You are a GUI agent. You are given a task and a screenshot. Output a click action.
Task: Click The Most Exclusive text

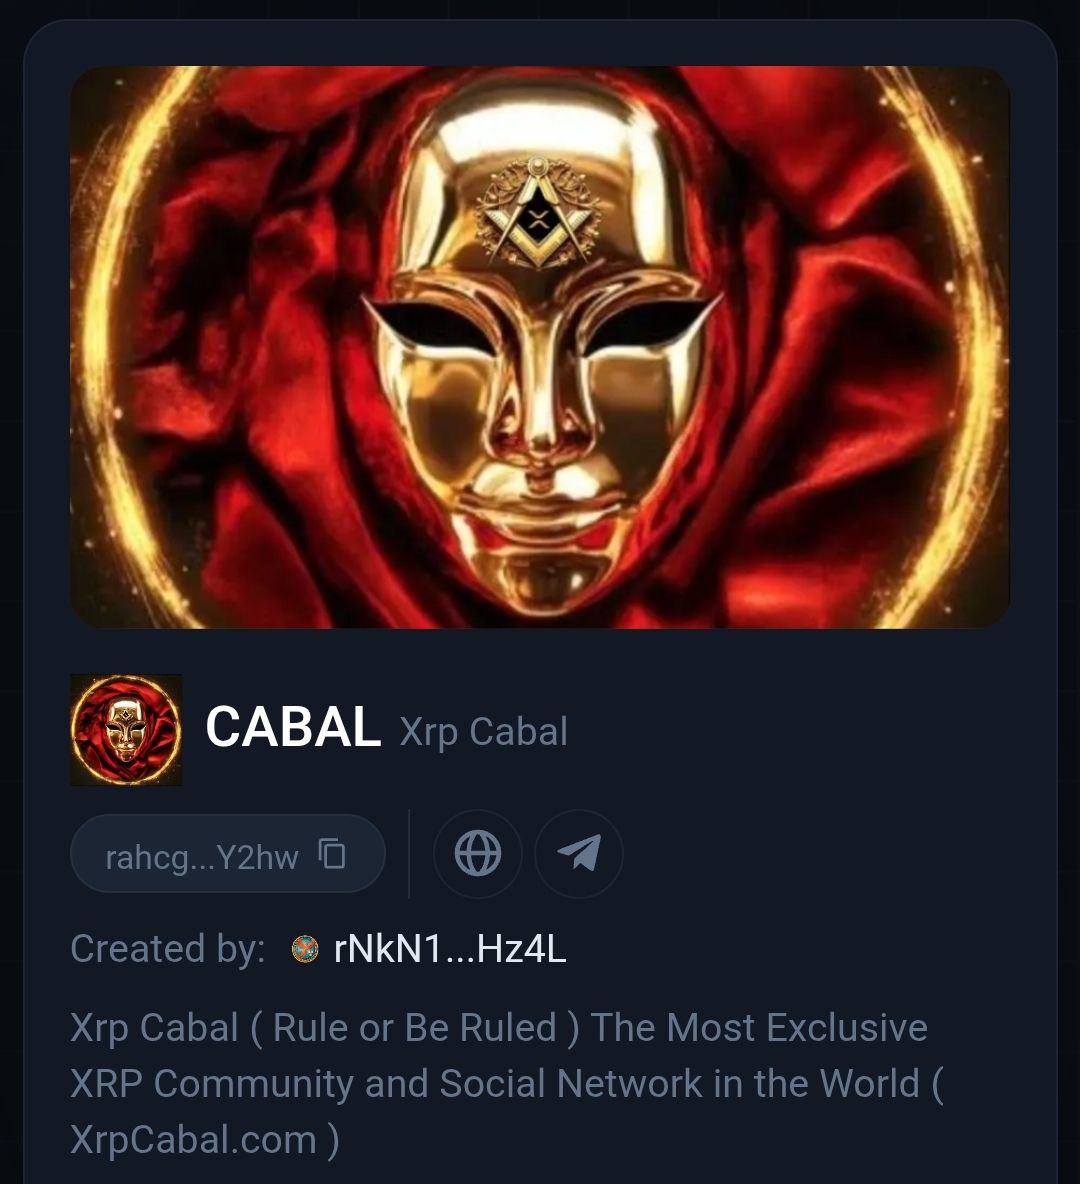(x=759, y=1028)
